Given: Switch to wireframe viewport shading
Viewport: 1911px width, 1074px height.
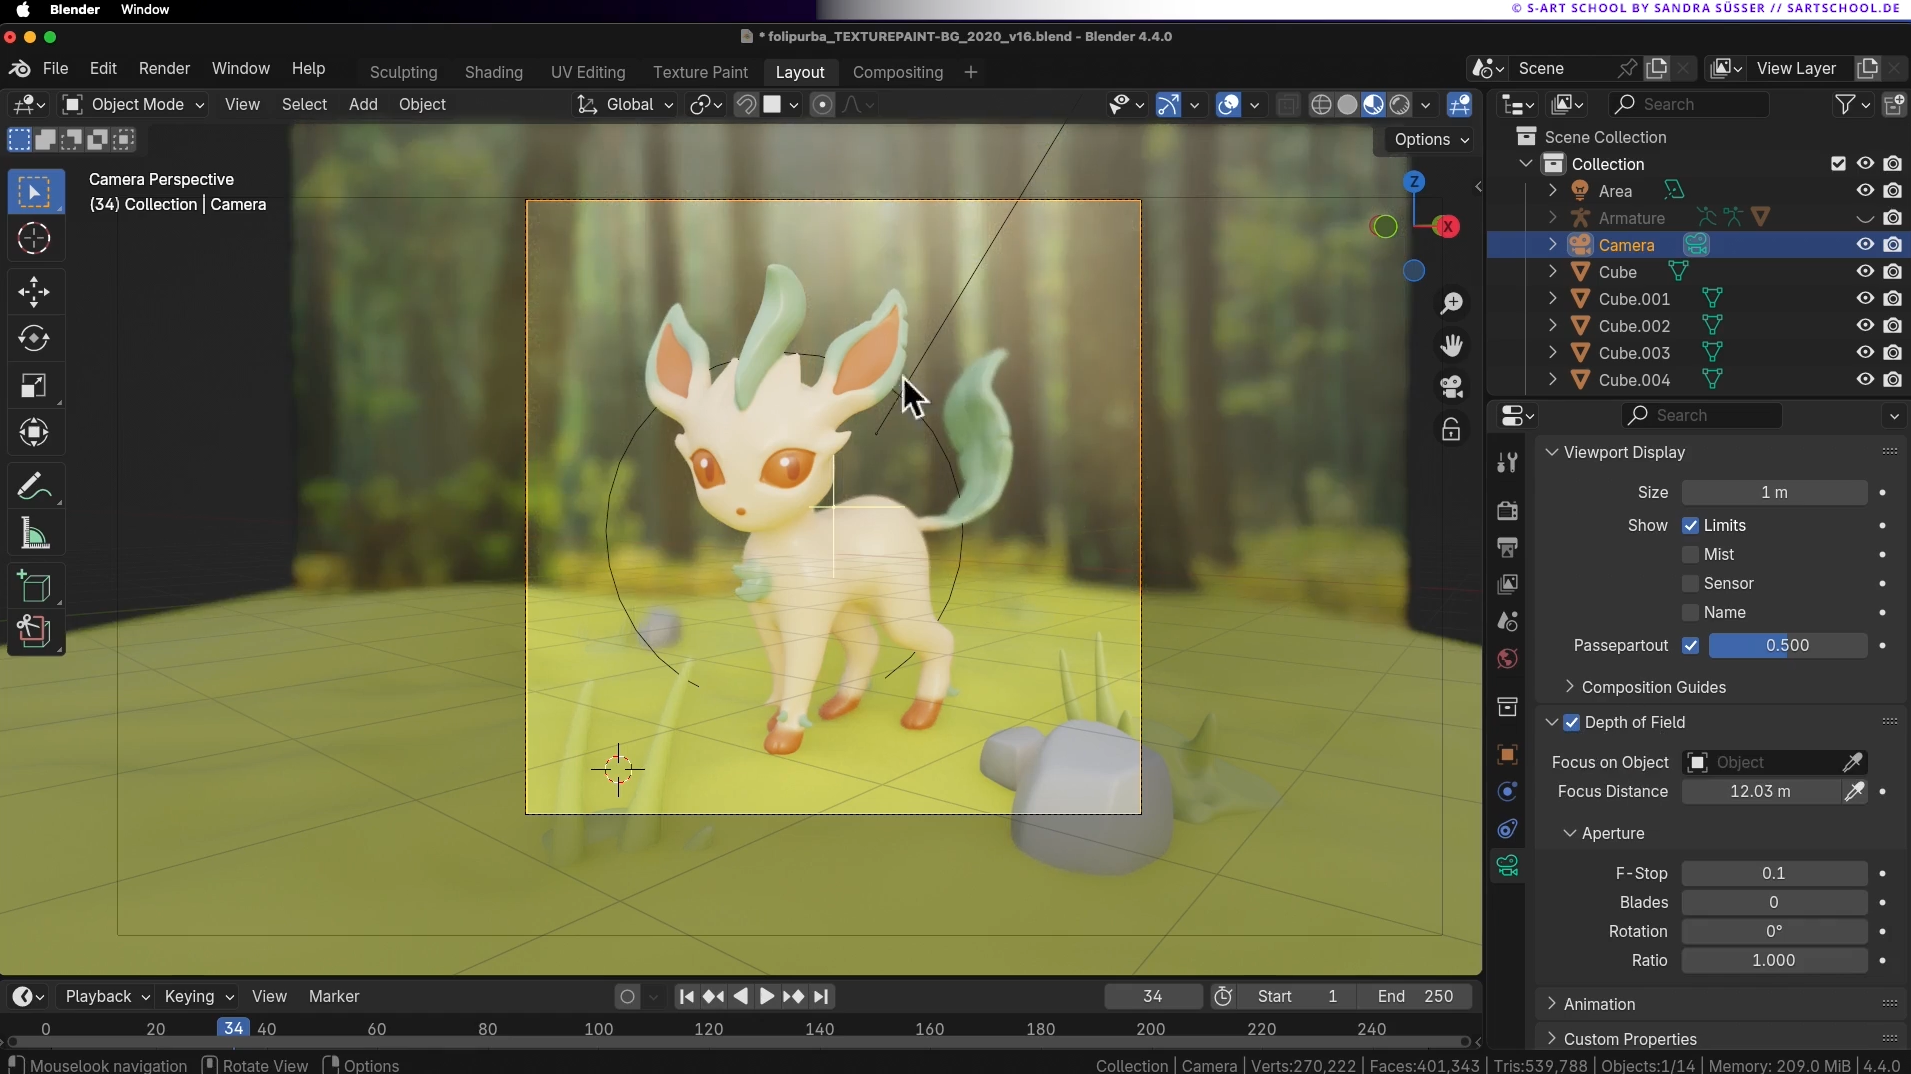Looking at the screenshot, I should coord(1321,104).
